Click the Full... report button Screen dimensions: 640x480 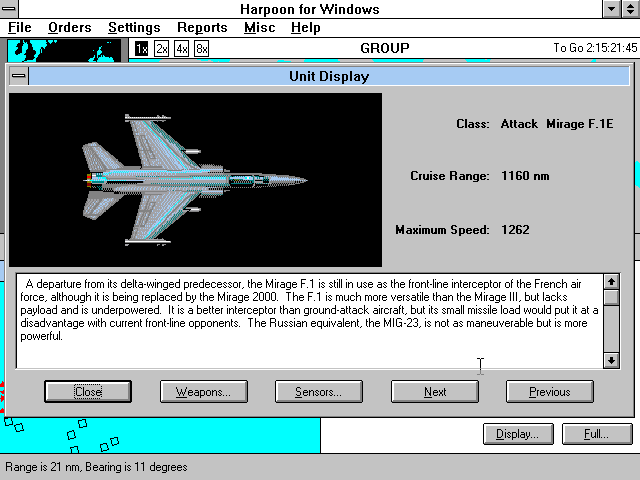[597, 434]
